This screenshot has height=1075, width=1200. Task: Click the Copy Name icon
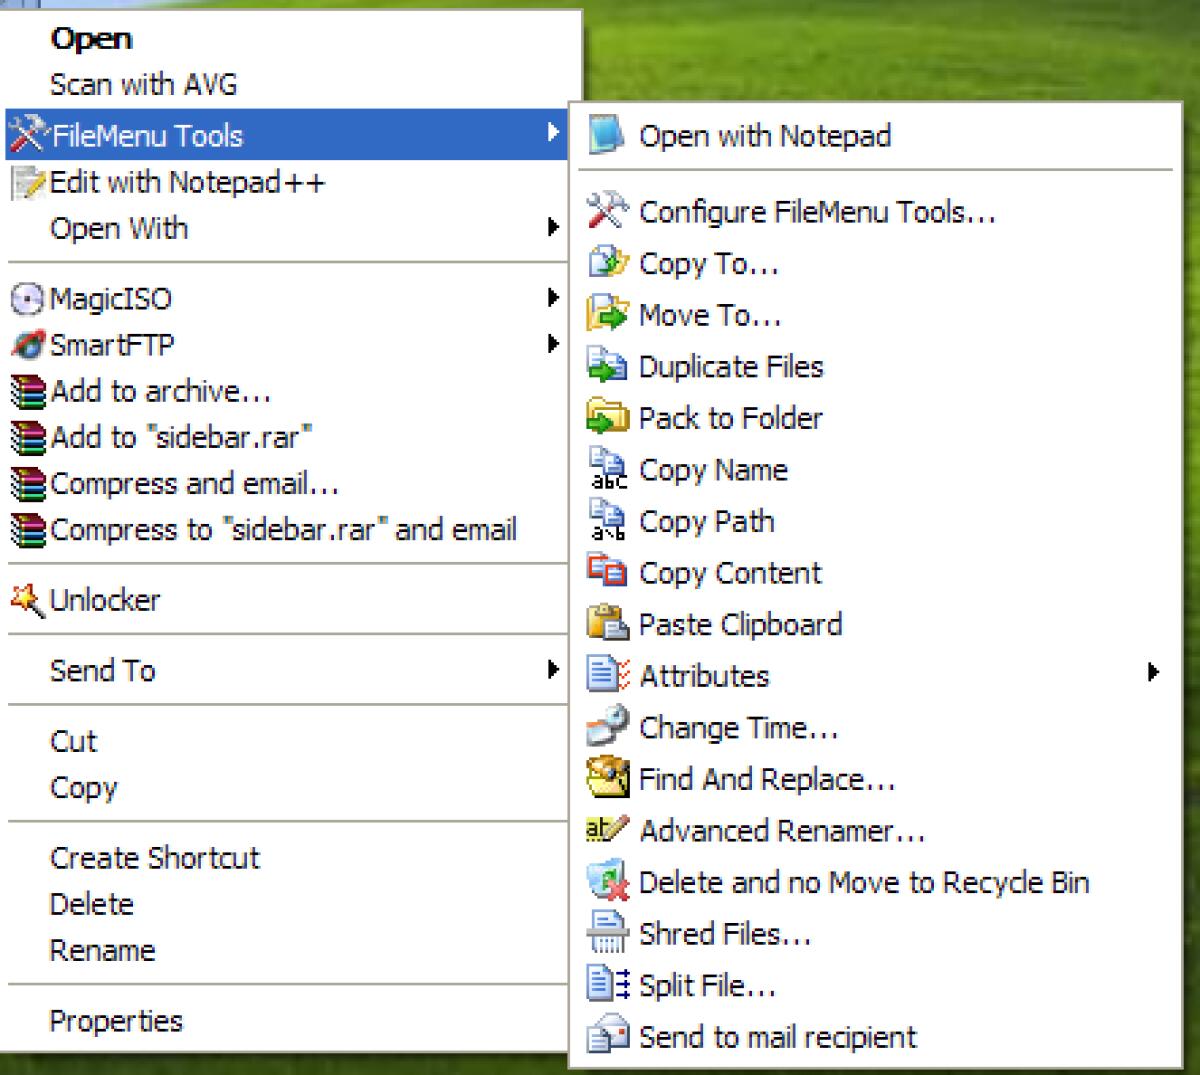607,469
